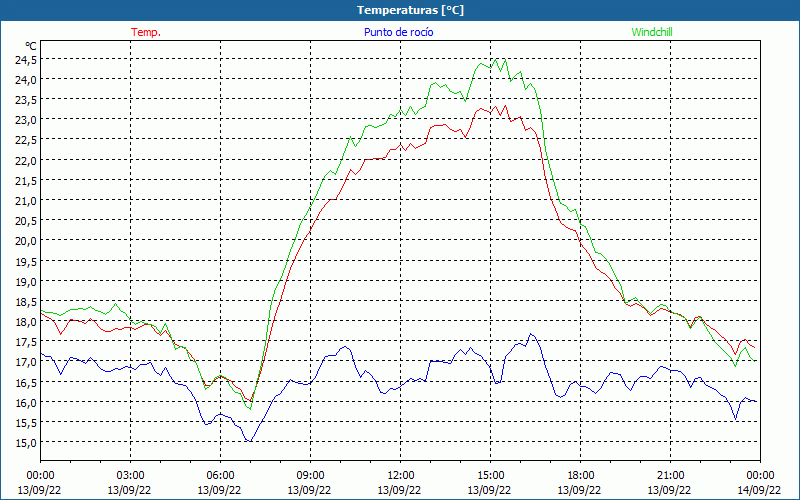Image resolution: width=800 pixels, height=500 pixels.
Task: Click the '19,5' y-axis value
Action: coord(26,262)
